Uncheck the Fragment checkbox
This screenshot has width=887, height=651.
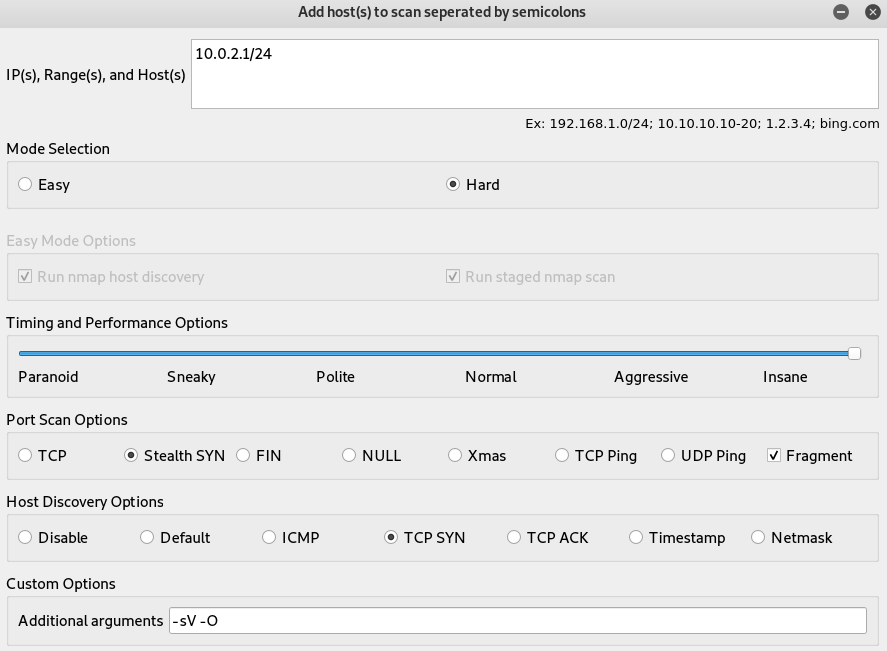click(x=774, y=456)
